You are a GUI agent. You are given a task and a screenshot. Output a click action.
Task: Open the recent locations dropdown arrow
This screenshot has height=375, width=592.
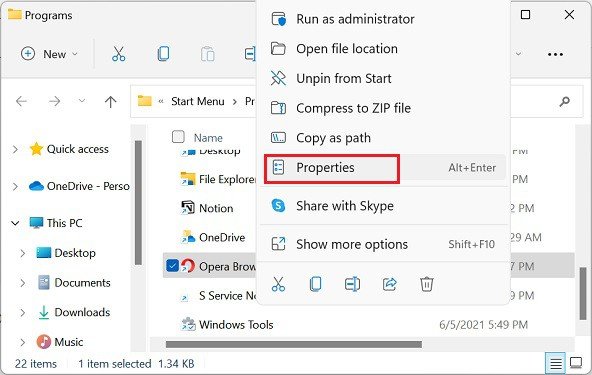coord(82,101)
